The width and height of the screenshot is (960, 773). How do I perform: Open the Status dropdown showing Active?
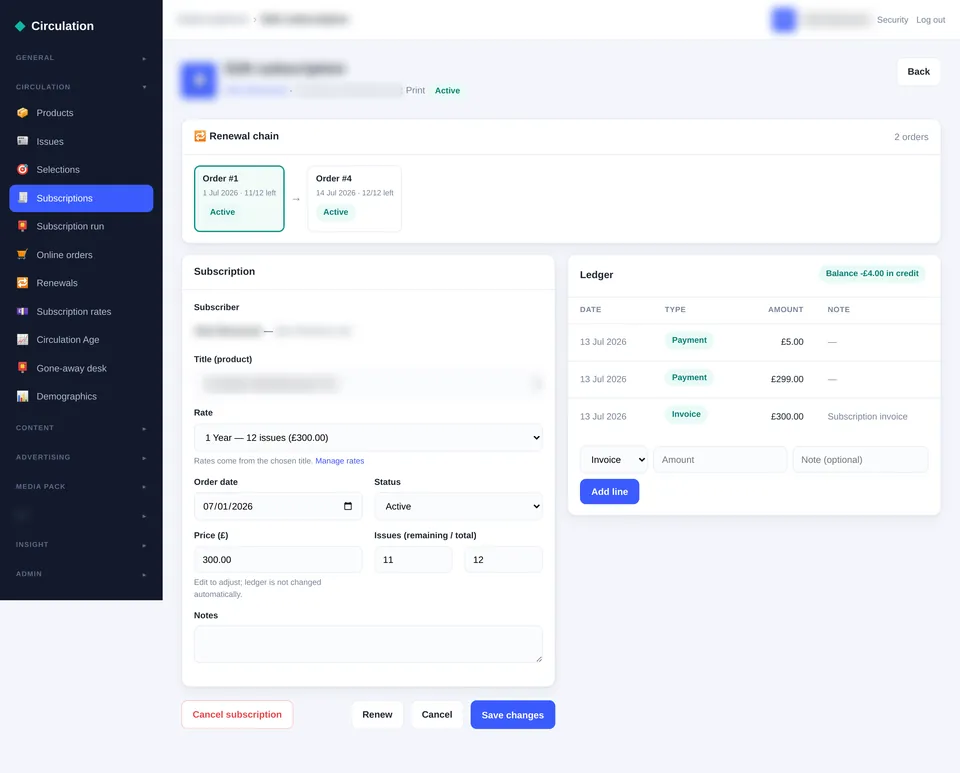point(459,506)
